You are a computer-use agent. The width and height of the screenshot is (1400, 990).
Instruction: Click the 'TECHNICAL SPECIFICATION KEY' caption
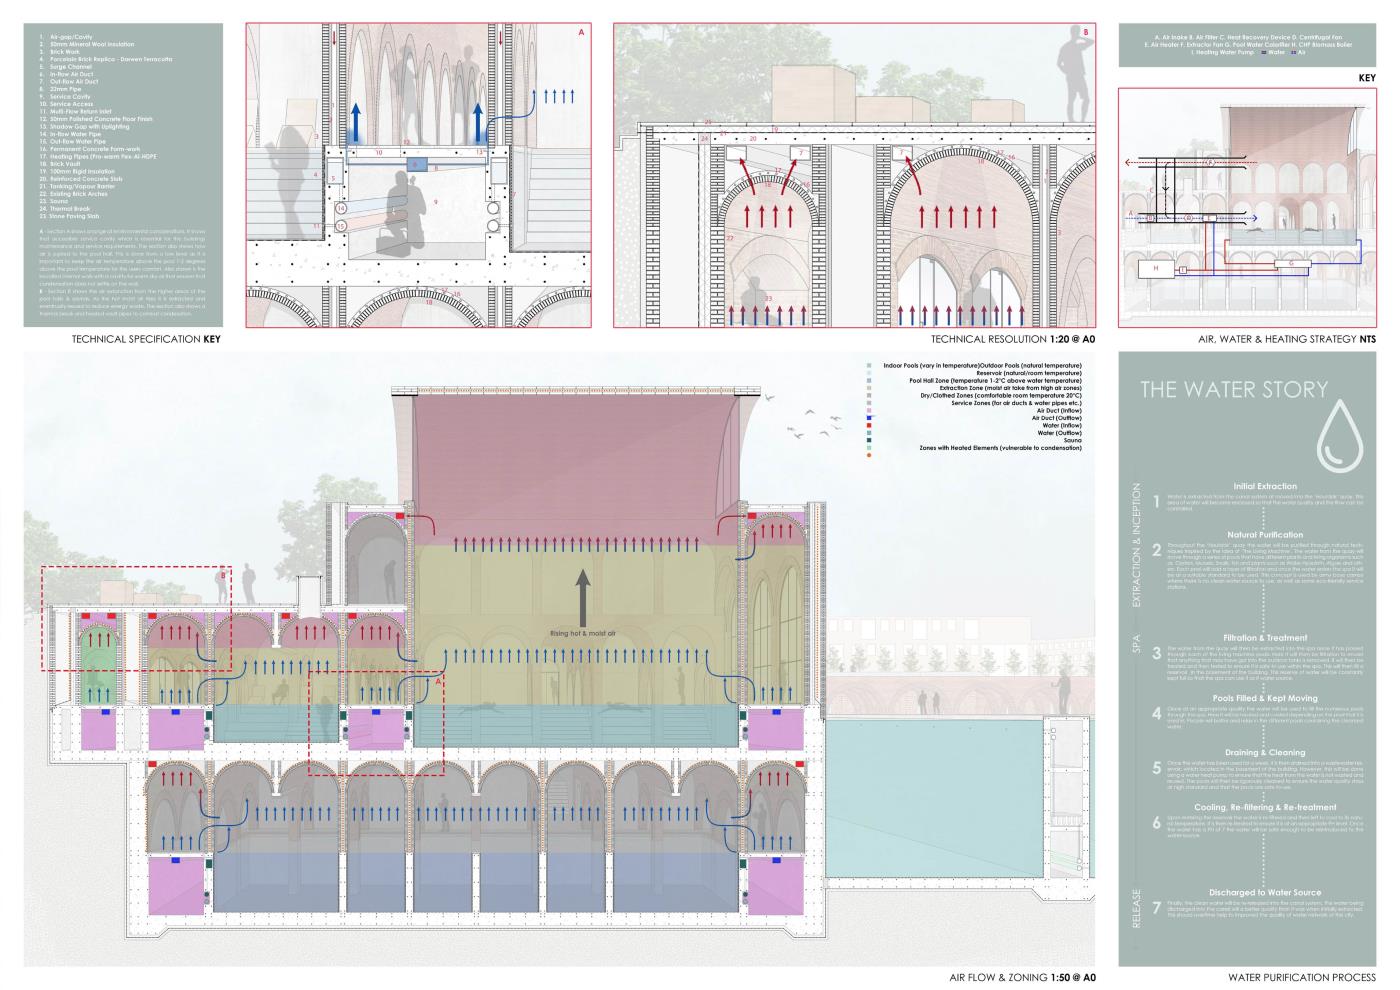(146, 340)
